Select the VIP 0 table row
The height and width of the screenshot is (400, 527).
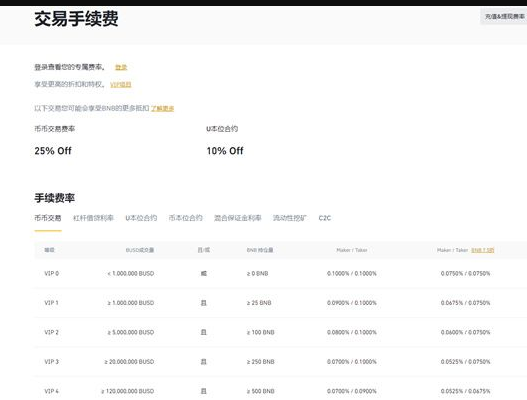pos(281,273)
